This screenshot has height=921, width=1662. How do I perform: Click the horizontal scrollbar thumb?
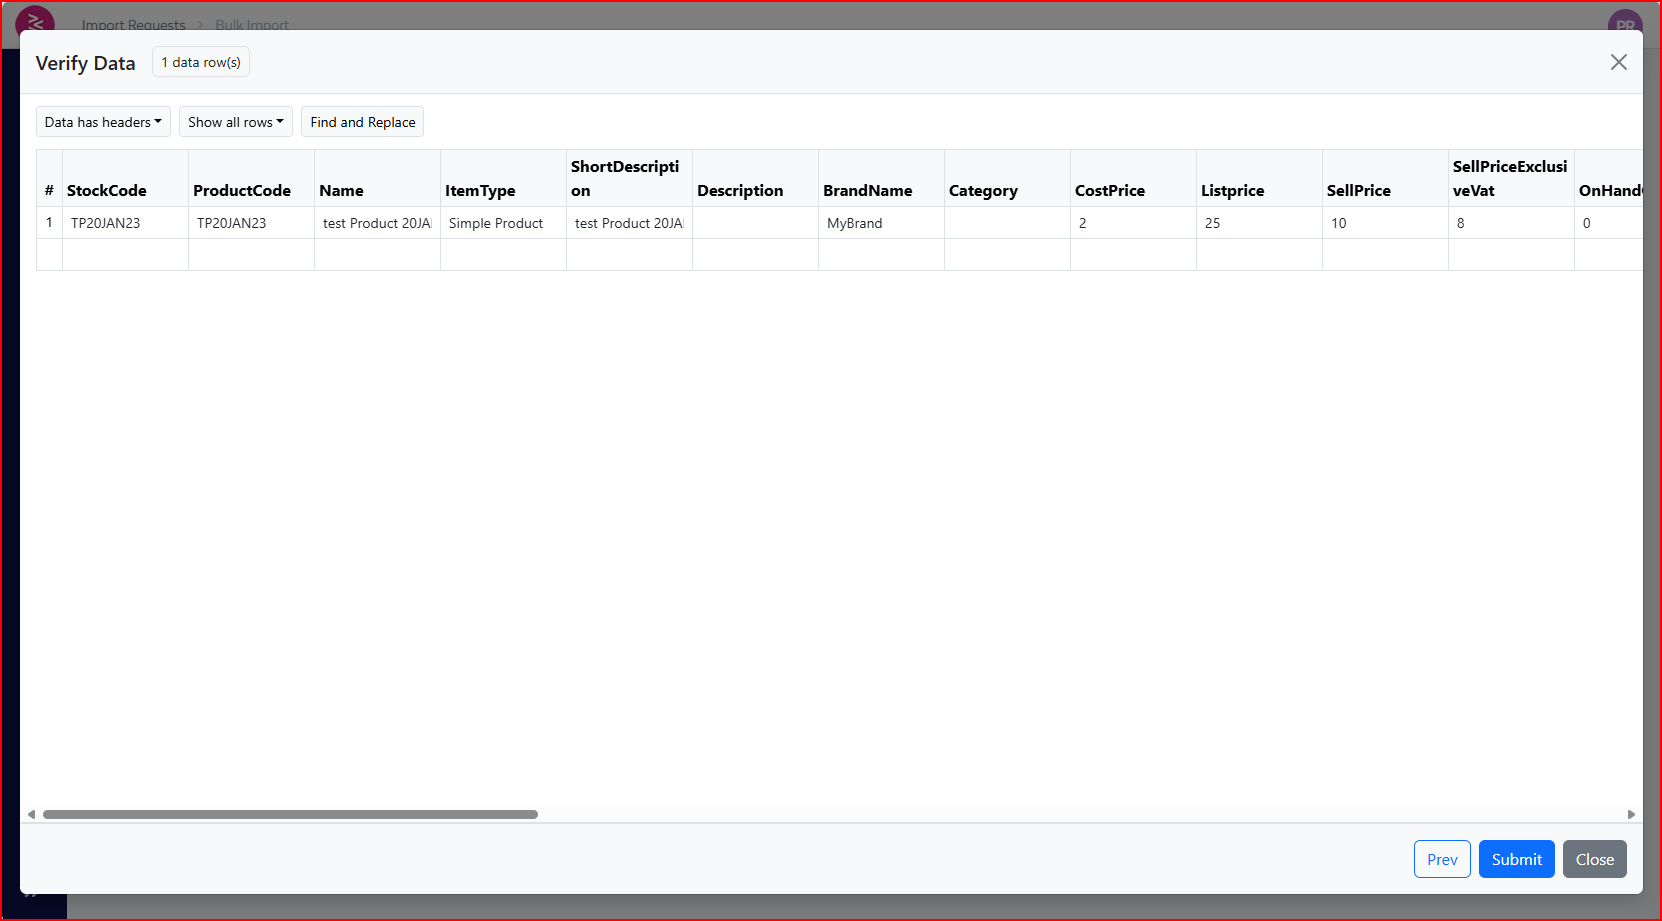point(290,814)
